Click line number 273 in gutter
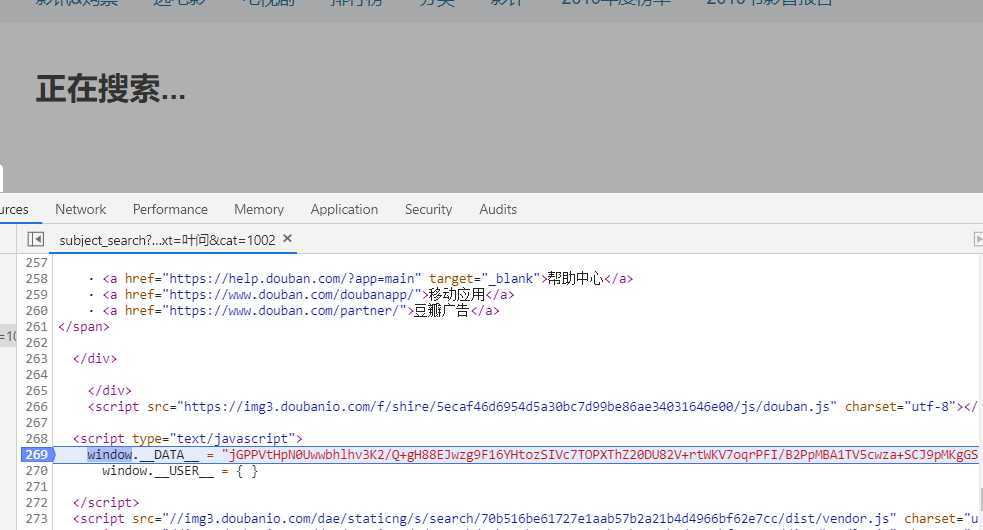This screenshot has width=983, height=530. coord(36,519)
